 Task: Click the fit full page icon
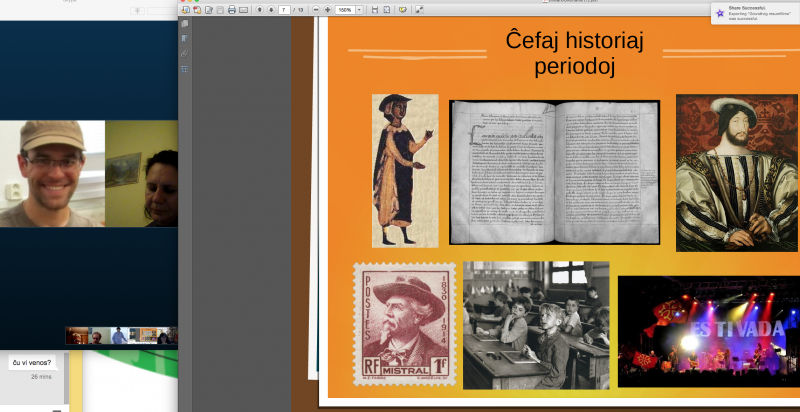(x=387, y=9)
